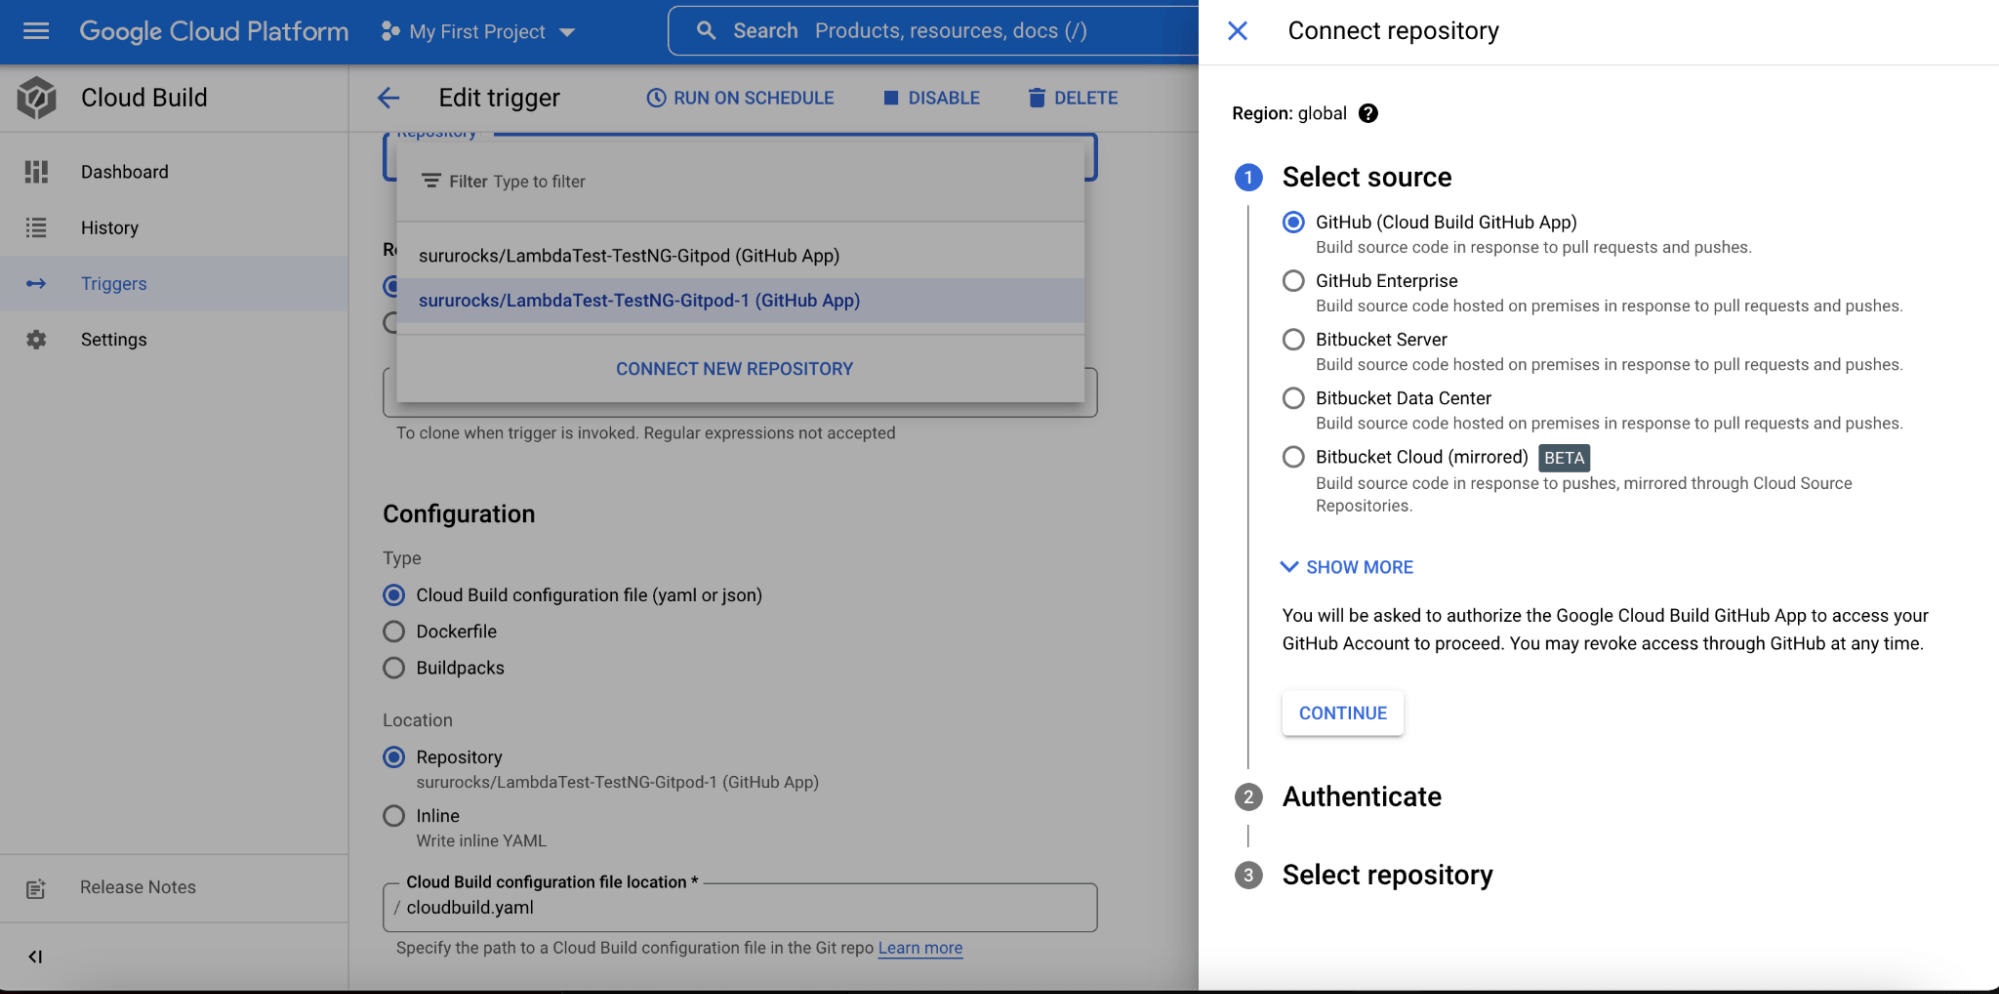
Task: Click the Cloud Build product icon
Action: (36, 97)
